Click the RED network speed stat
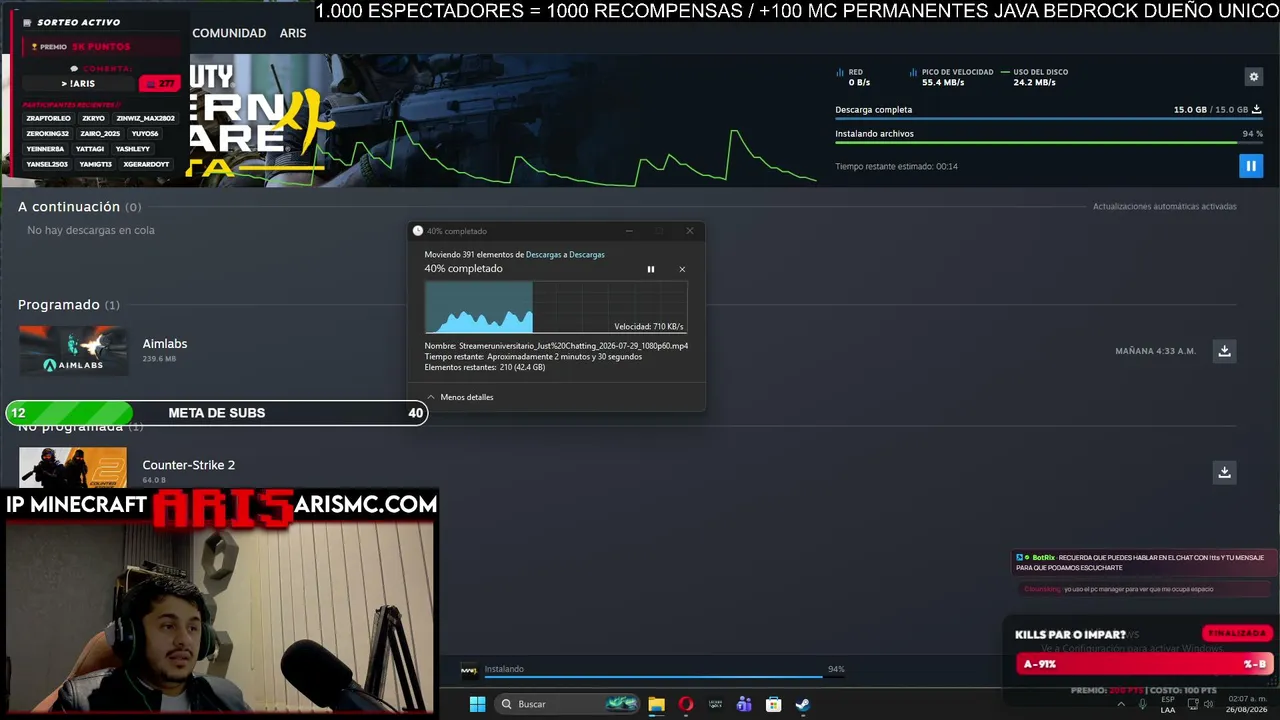This screenshot has width=1280, height=720. click(x=853, y=77)
